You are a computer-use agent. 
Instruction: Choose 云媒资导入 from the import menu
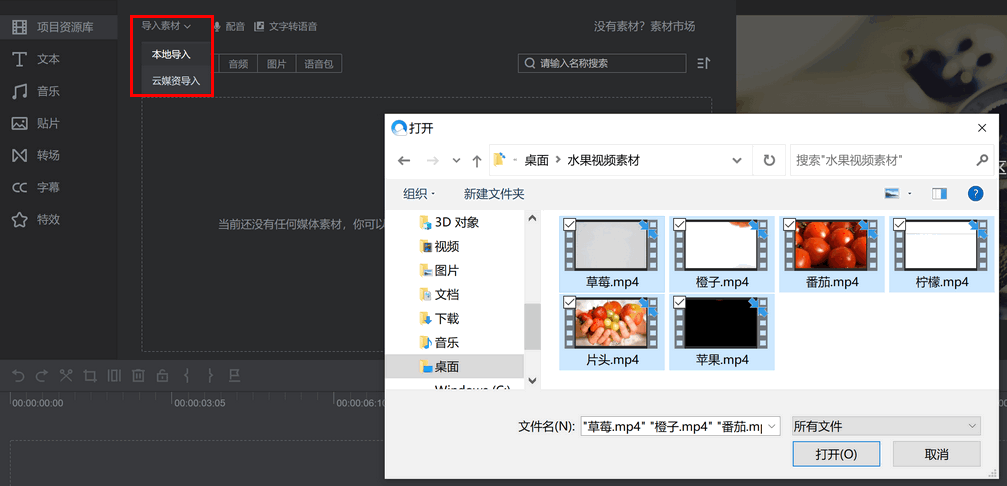(x=176, y=81)
